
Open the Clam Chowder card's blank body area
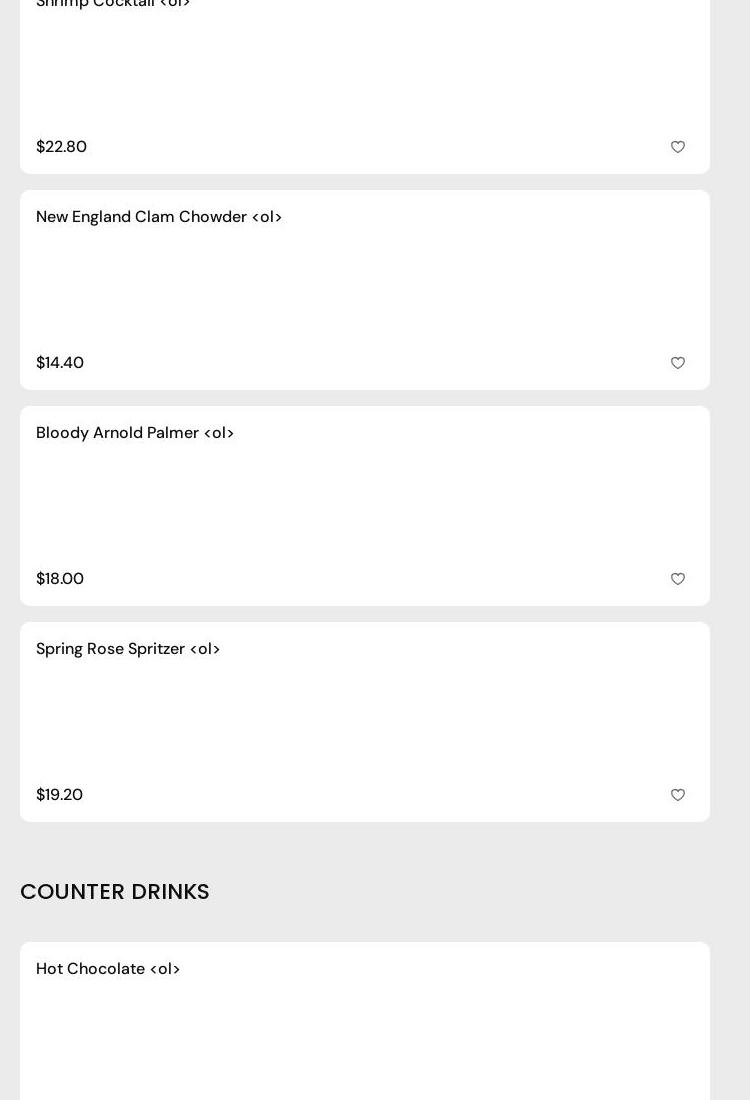click(365, 290)
